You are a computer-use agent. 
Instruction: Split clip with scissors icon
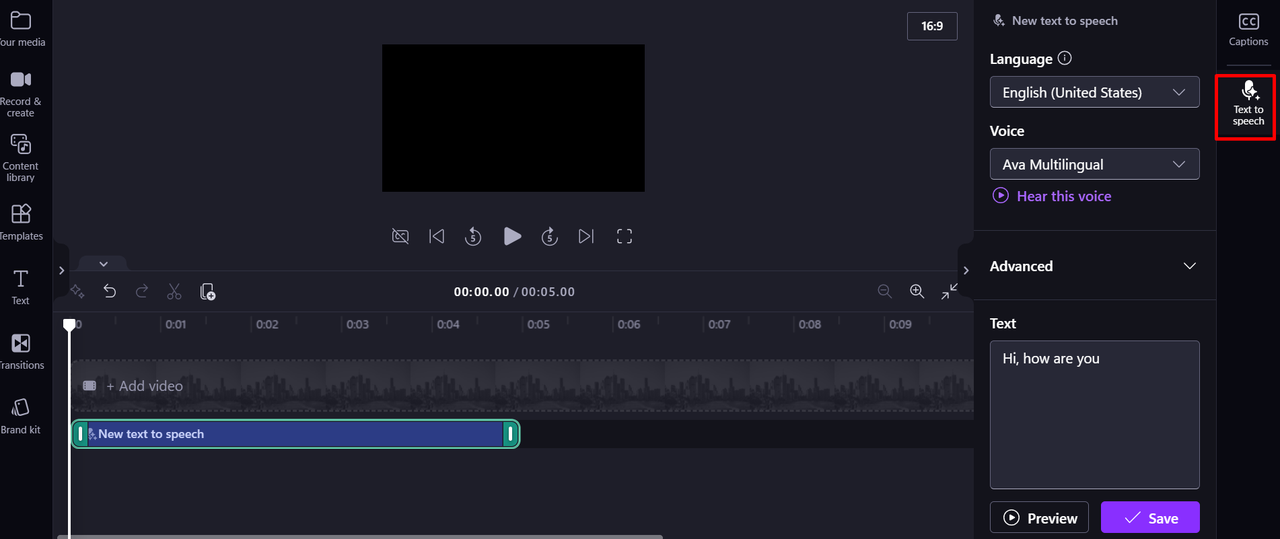[x=174, y=291]
